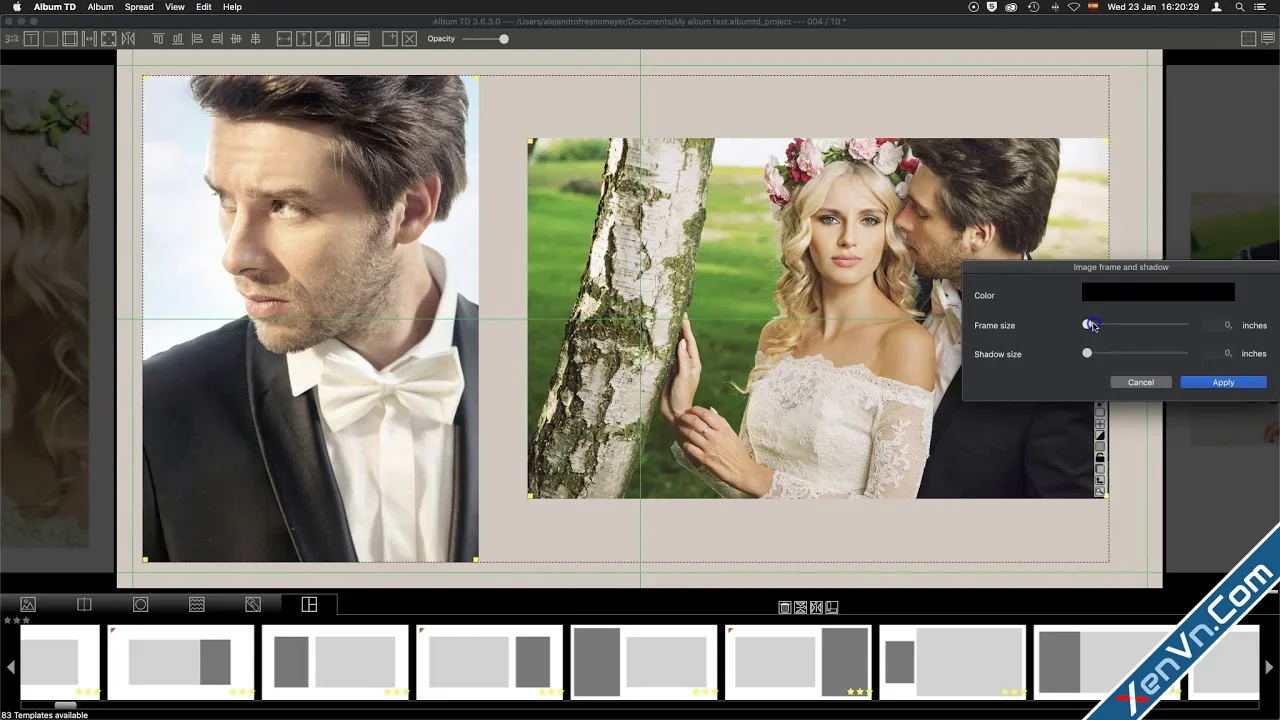Choose template with smallest dark square on left
Screen dimensions: 1280x720
click(x=953, y=662)
